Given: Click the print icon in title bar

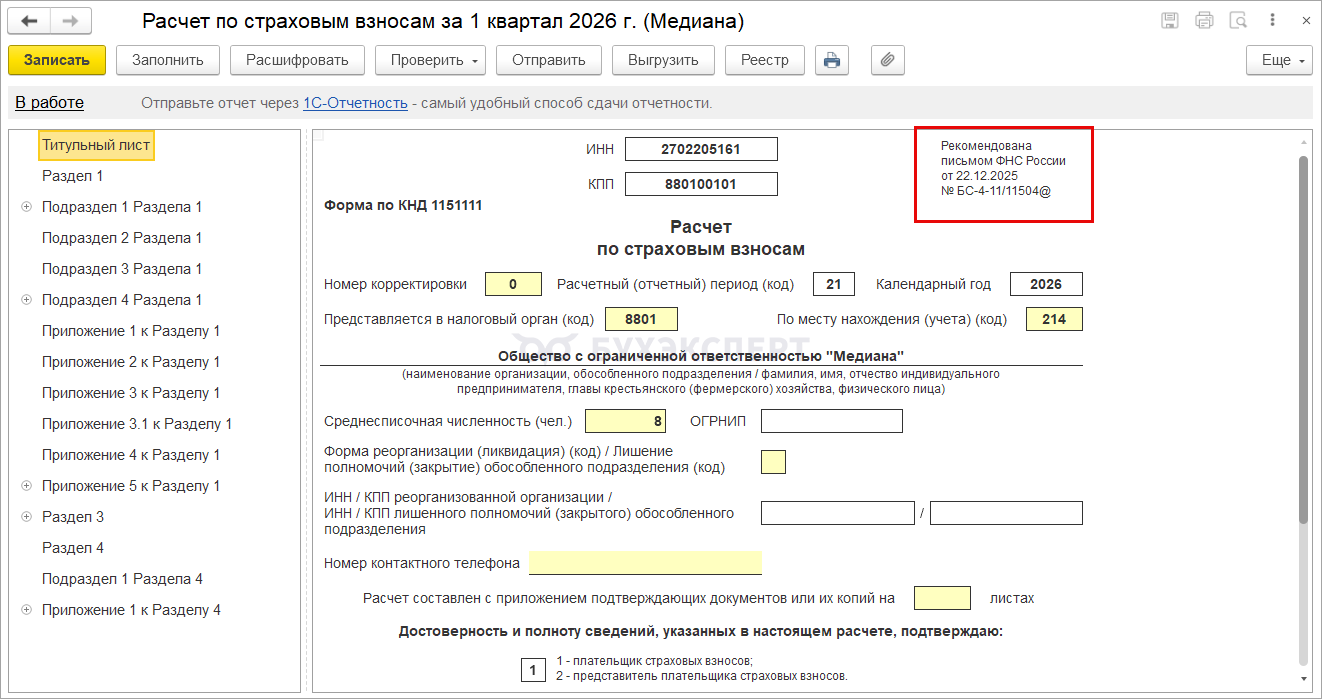Looking at the screenshot, I should 1204,20.
